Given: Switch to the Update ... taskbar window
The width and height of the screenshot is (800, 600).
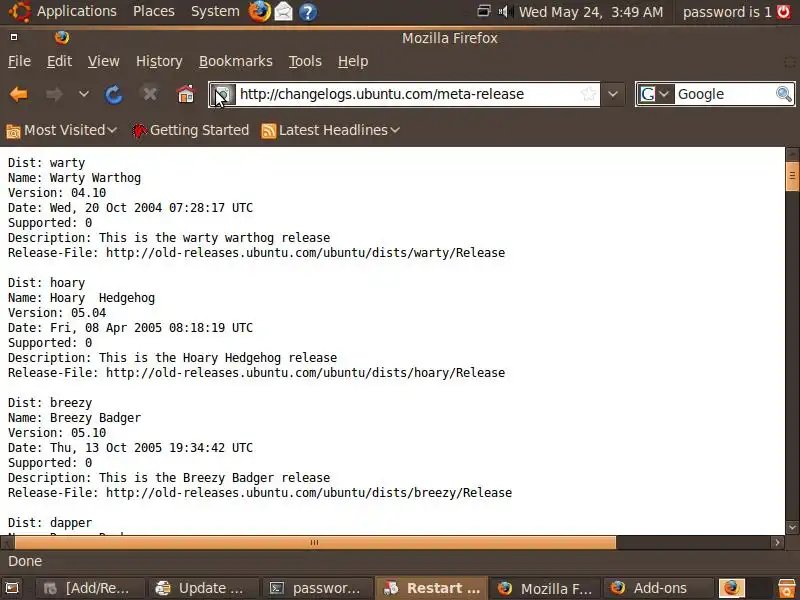Looking at the screenshot, I should tap(203, 588).
